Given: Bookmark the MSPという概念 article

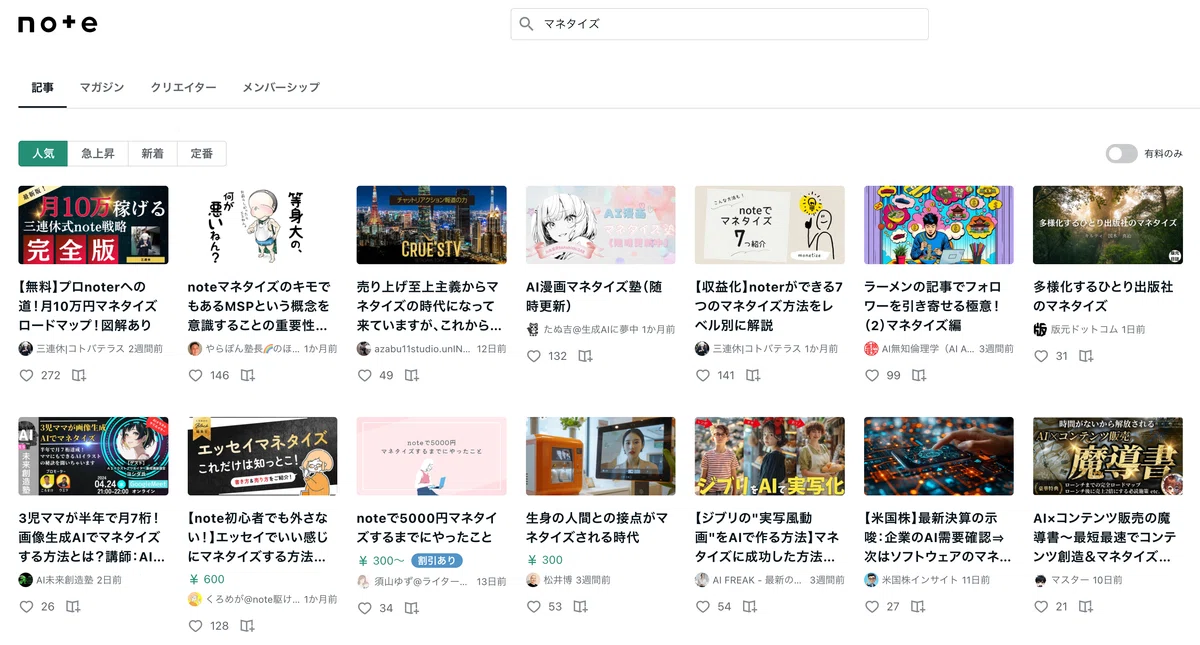Looking at the screenshot, I should (x=247, y=376).
